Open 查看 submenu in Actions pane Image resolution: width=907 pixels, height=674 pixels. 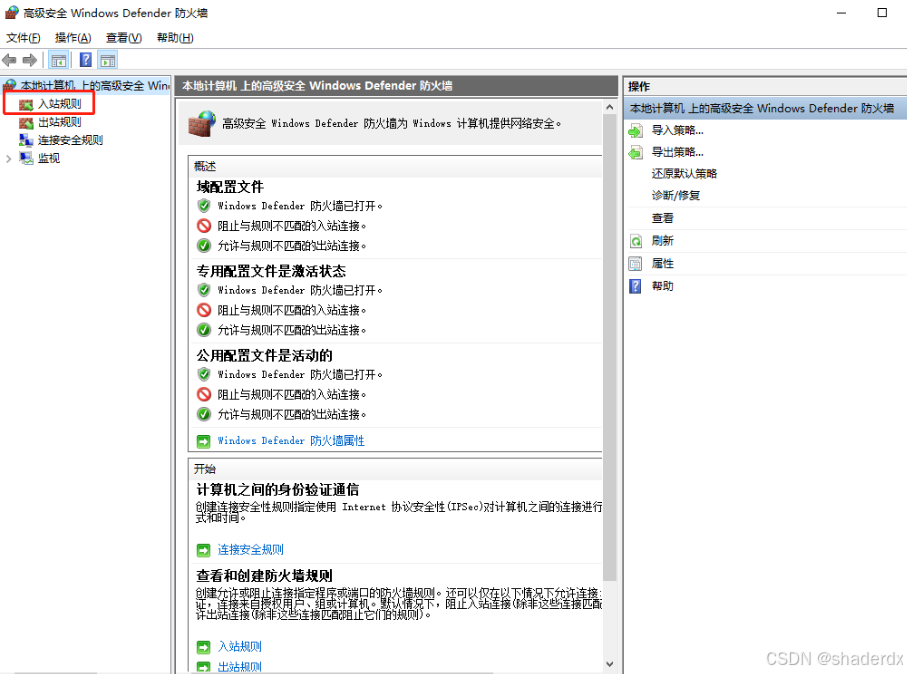662,218
